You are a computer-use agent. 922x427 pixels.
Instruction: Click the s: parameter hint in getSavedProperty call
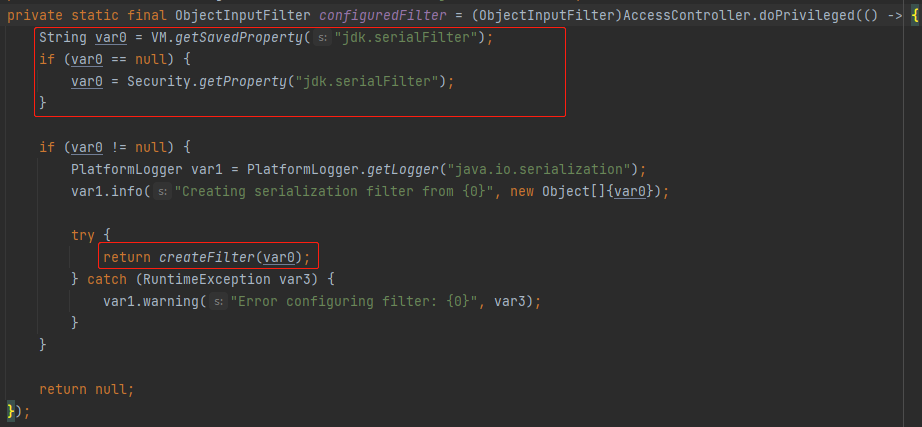pyautogui.click(x=322, y=38)
